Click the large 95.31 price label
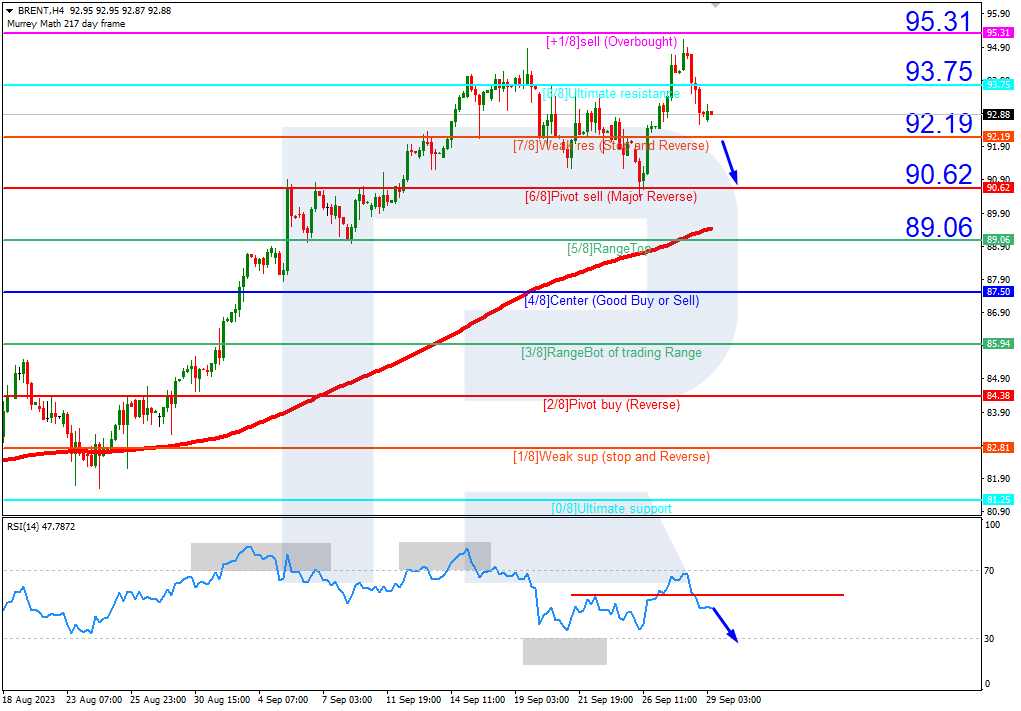 pos(938,21)
